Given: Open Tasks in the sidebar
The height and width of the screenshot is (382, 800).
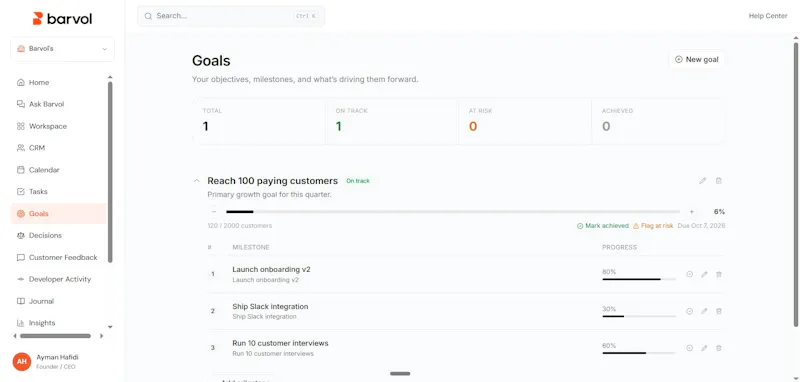Looking at the screenshot, I should click(x=58, y=192).
